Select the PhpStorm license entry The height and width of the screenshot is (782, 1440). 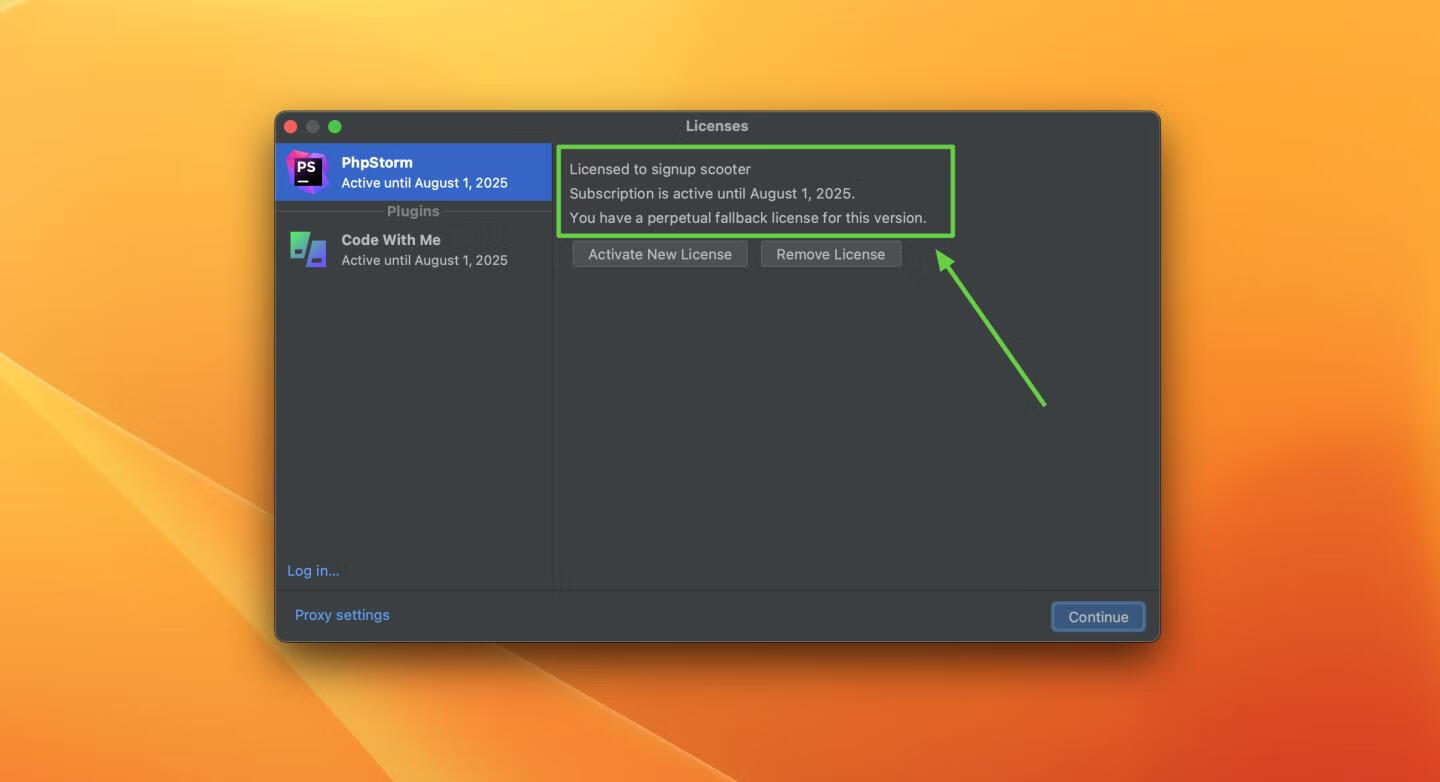point(414,172)
